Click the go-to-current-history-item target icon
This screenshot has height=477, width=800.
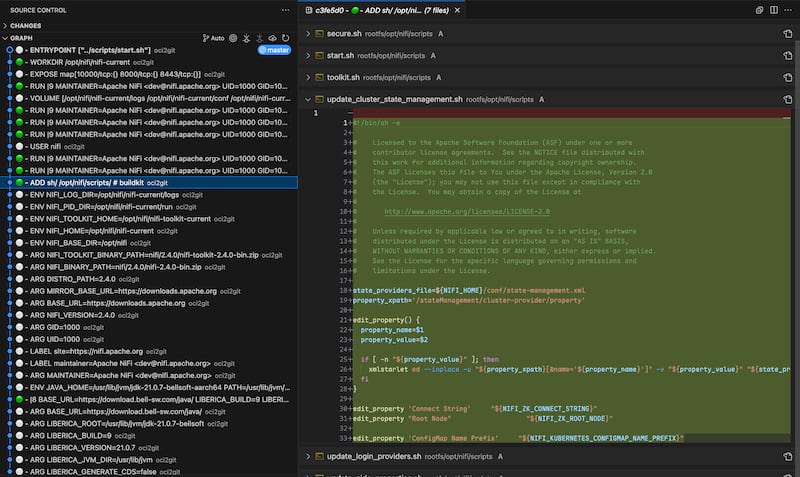point(233,38)
